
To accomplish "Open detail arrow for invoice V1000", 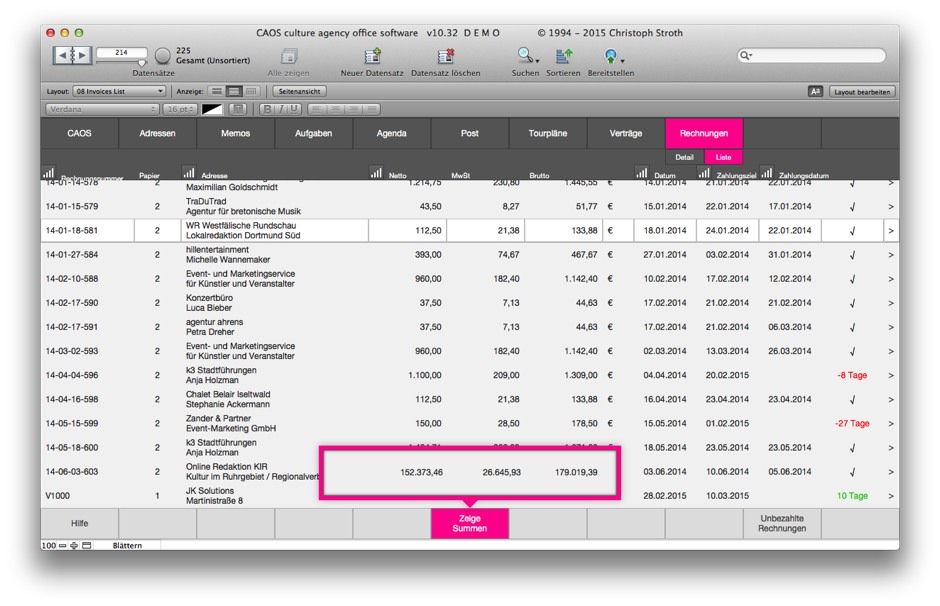I will (891, 496).
